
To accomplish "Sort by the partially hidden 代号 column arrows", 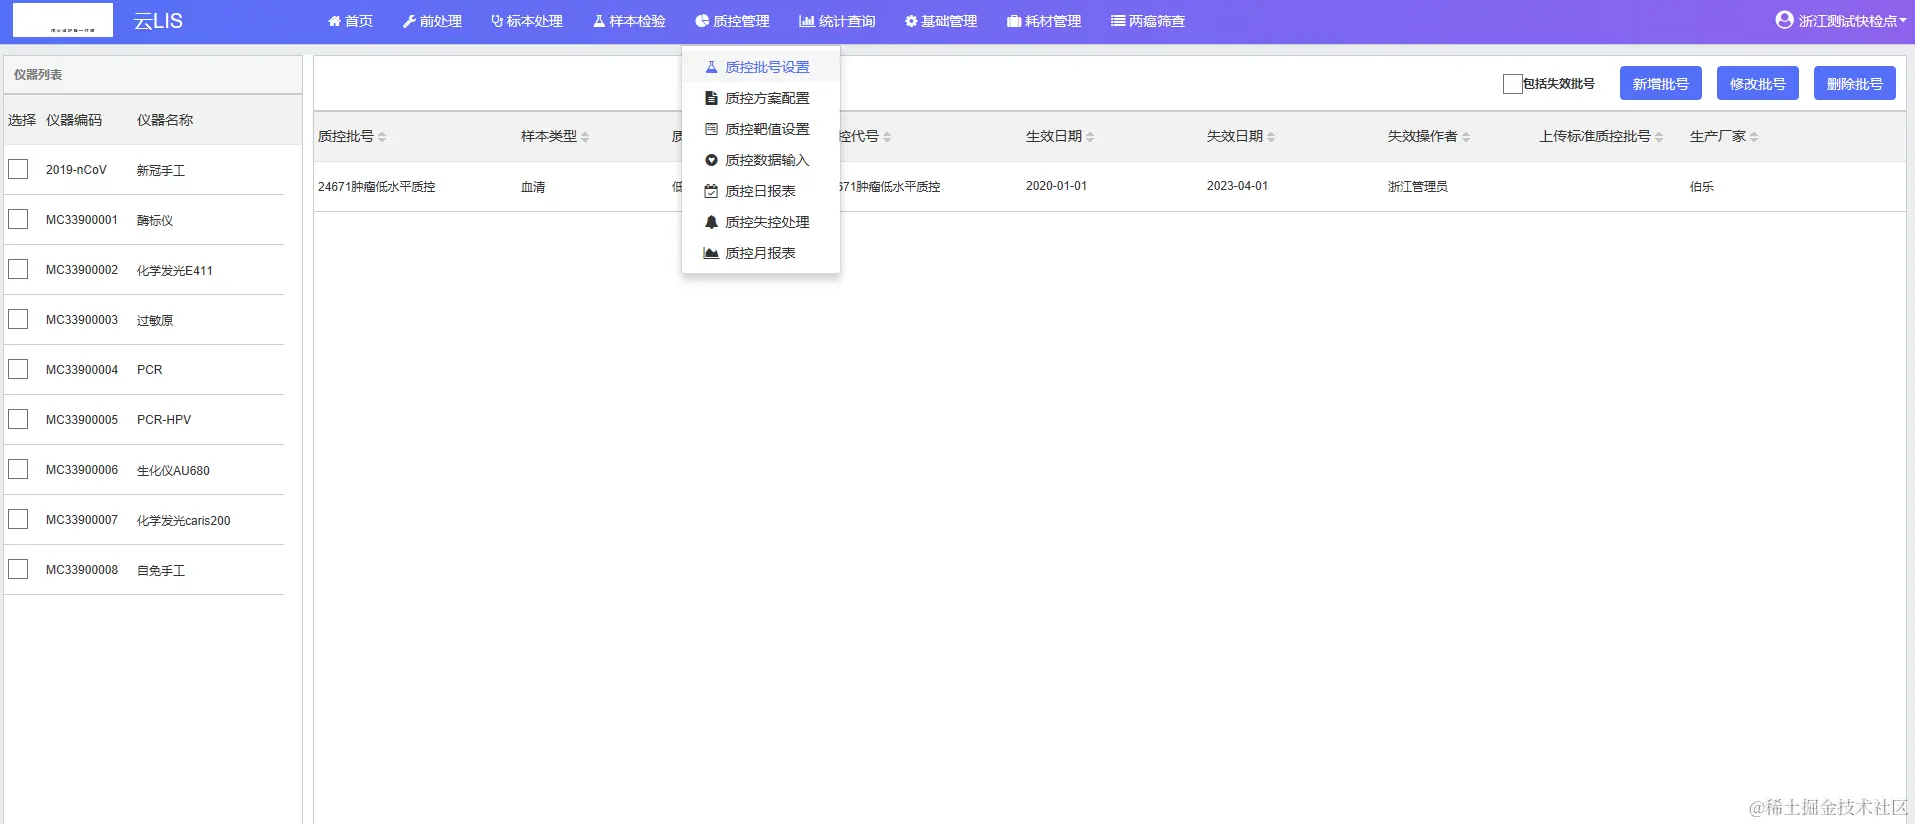I will click(x=887, y=137).
